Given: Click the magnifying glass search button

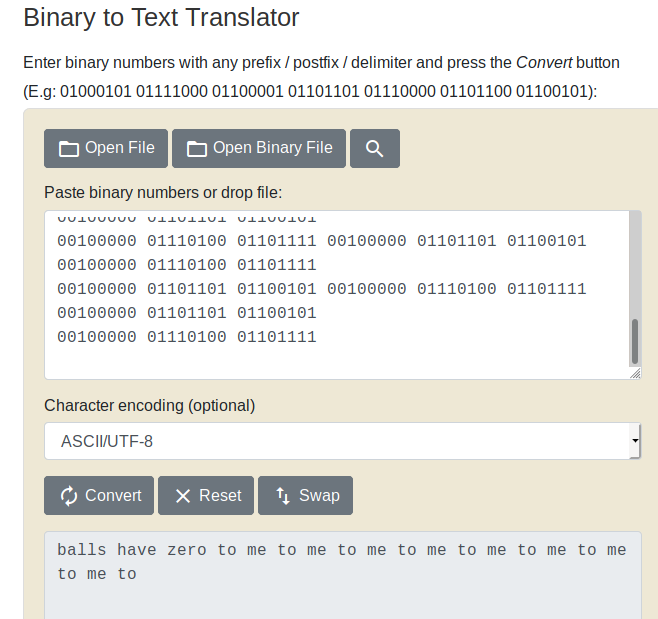Looking at the screenshot, I should (375, 149).
